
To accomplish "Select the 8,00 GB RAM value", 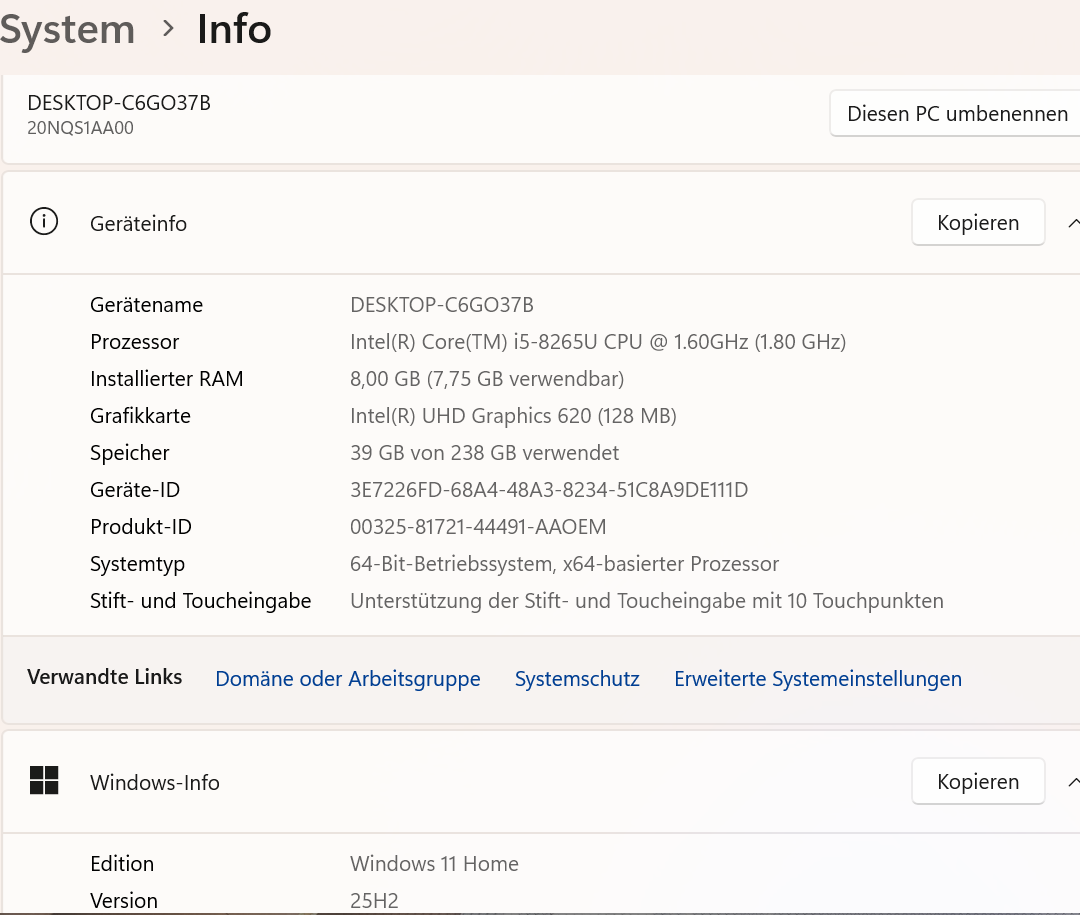I will [x=487, y=379].
